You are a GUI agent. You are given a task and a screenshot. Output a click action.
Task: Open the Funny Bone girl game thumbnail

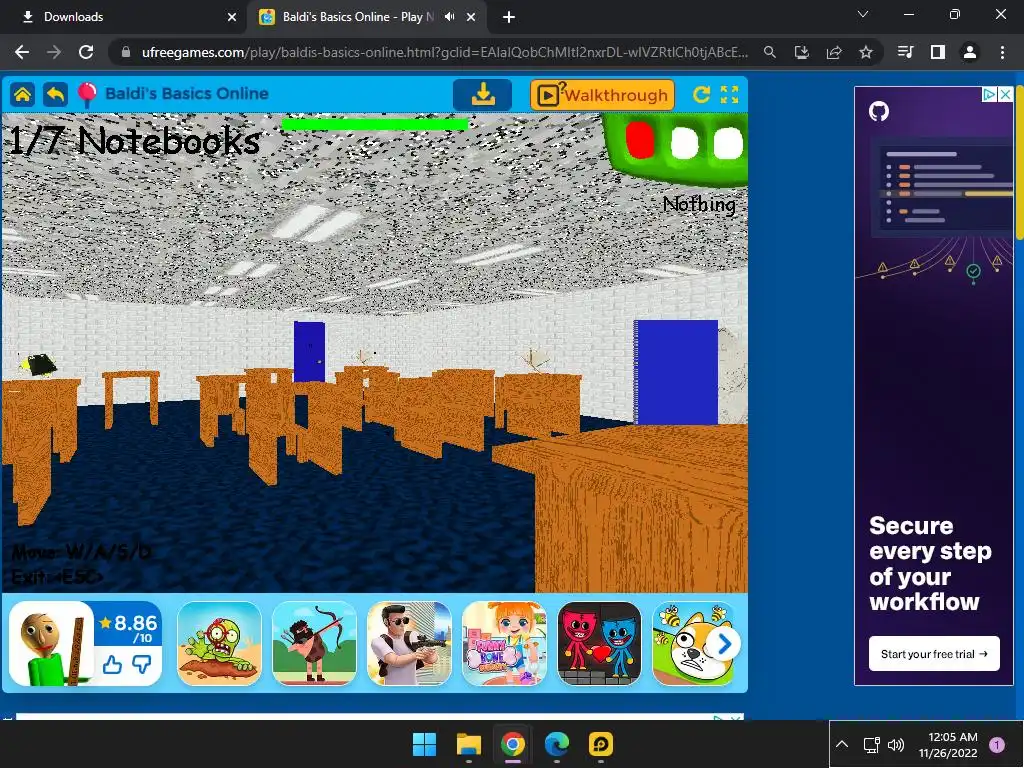(x=504, y=643)
